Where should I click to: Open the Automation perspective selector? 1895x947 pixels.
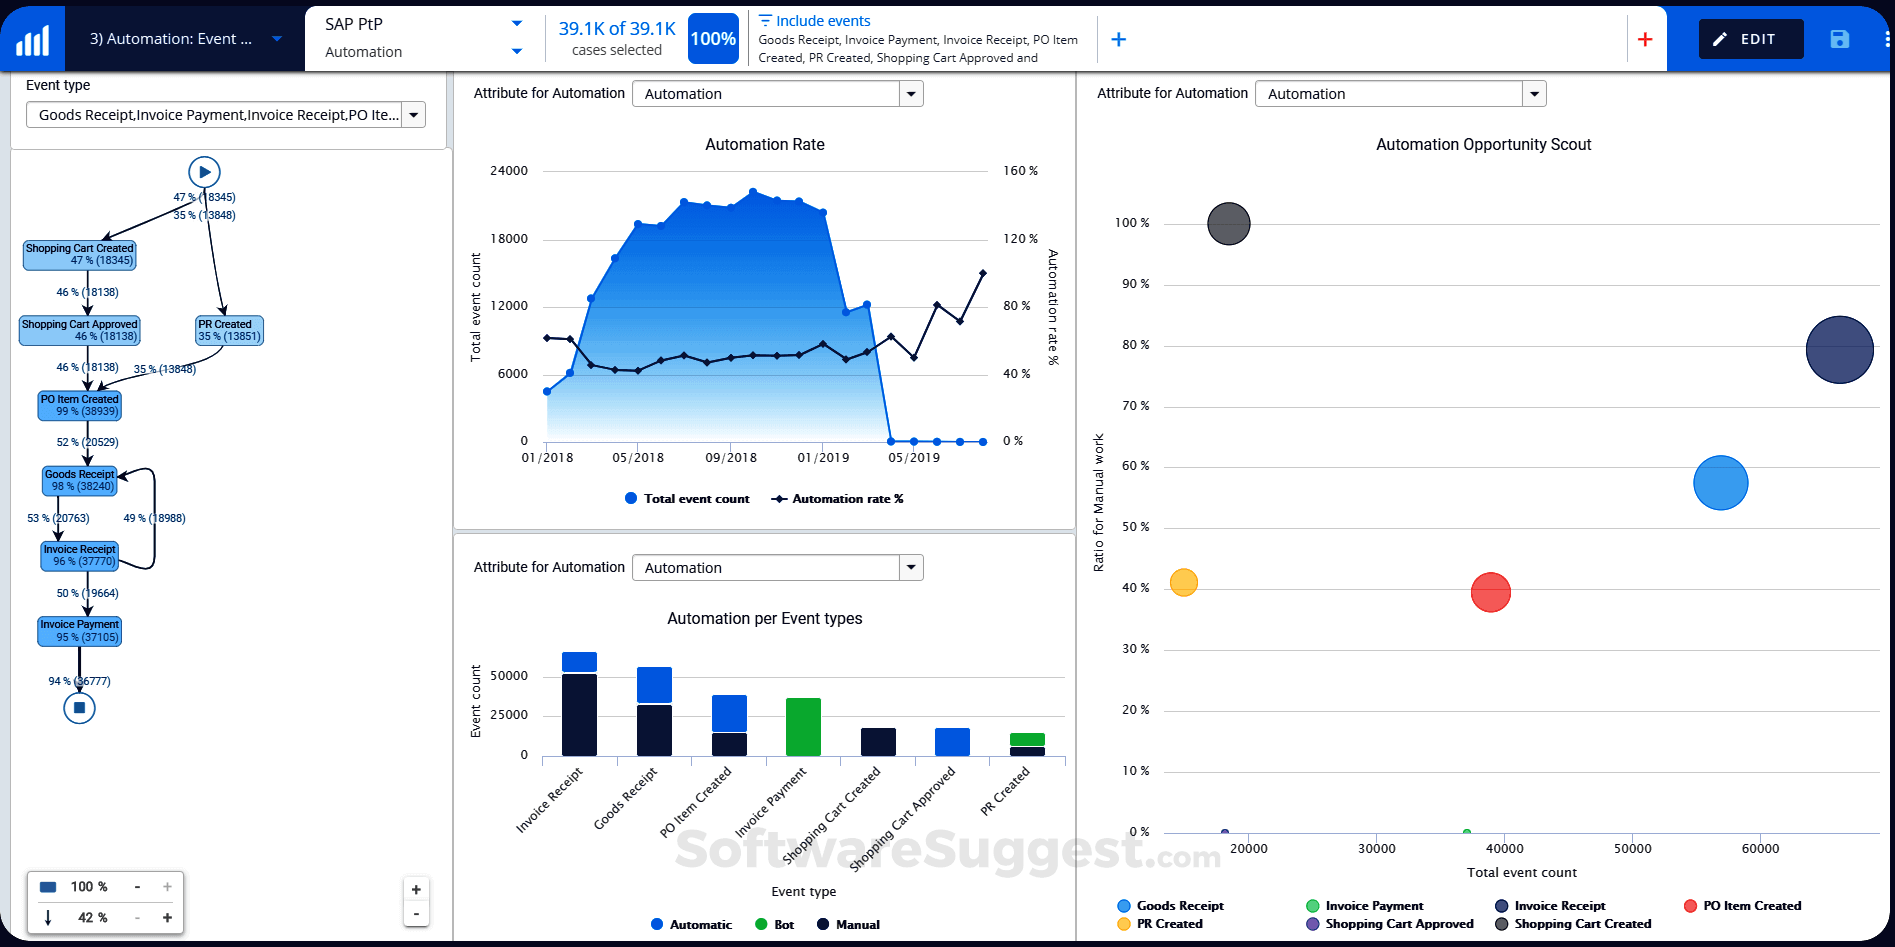coord(517,51)
